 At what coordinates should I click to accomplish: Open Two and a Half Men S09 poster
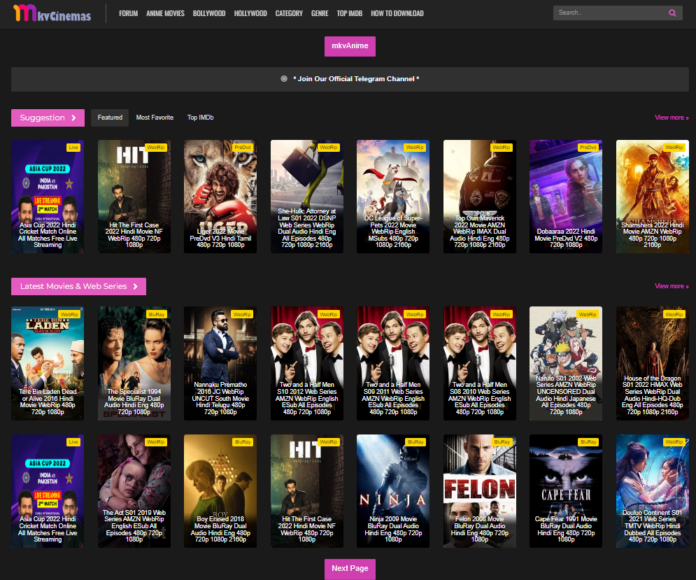point(393,363)
